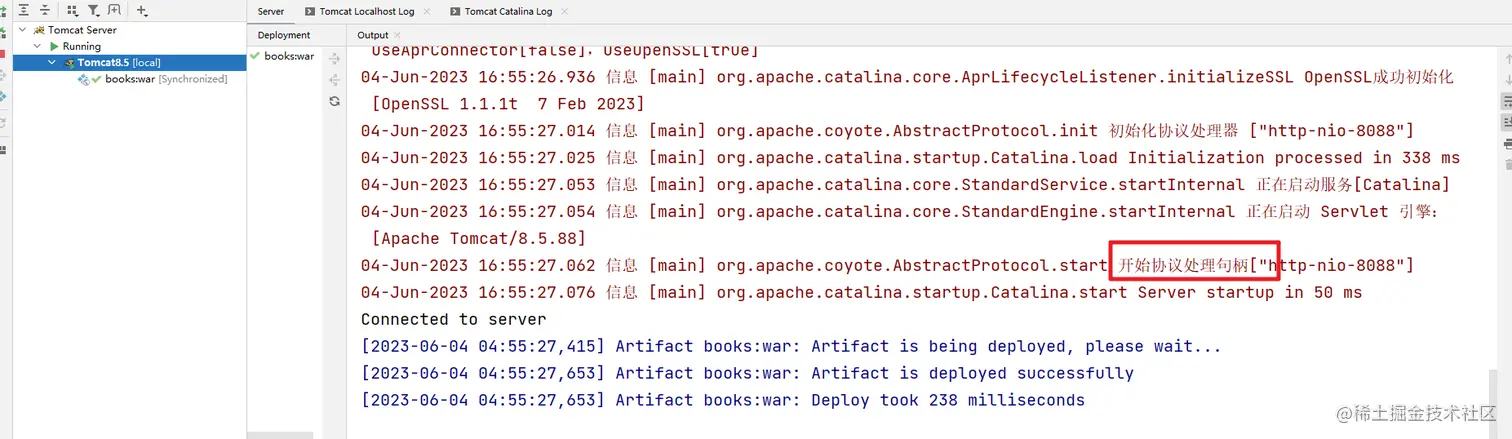Select books:war in the Deployment list
Screen dimensions: 1512x439
click(x=289, y=56)
